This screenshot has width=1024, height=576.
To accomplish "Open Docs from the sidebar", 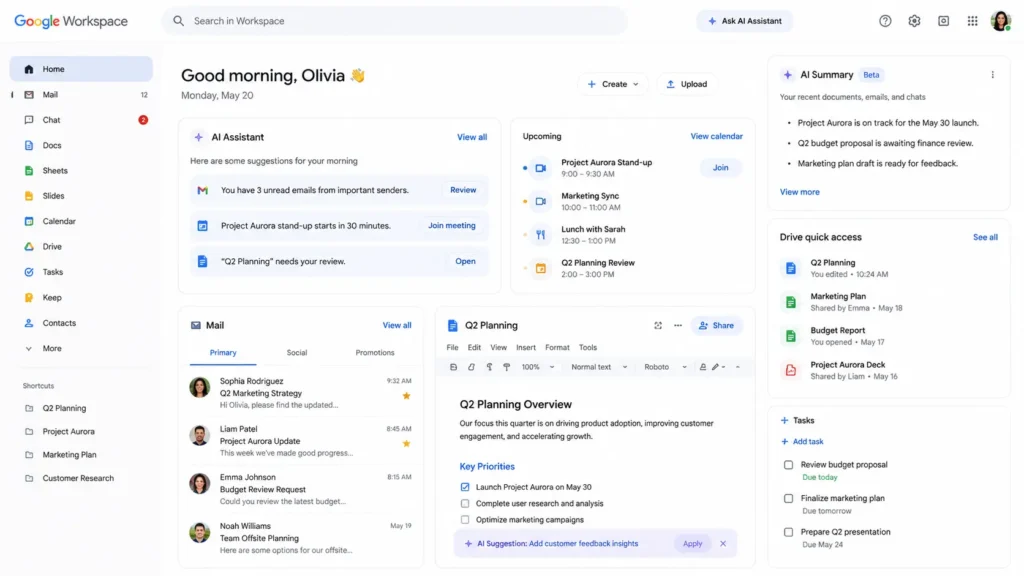I will pos(81,146).
